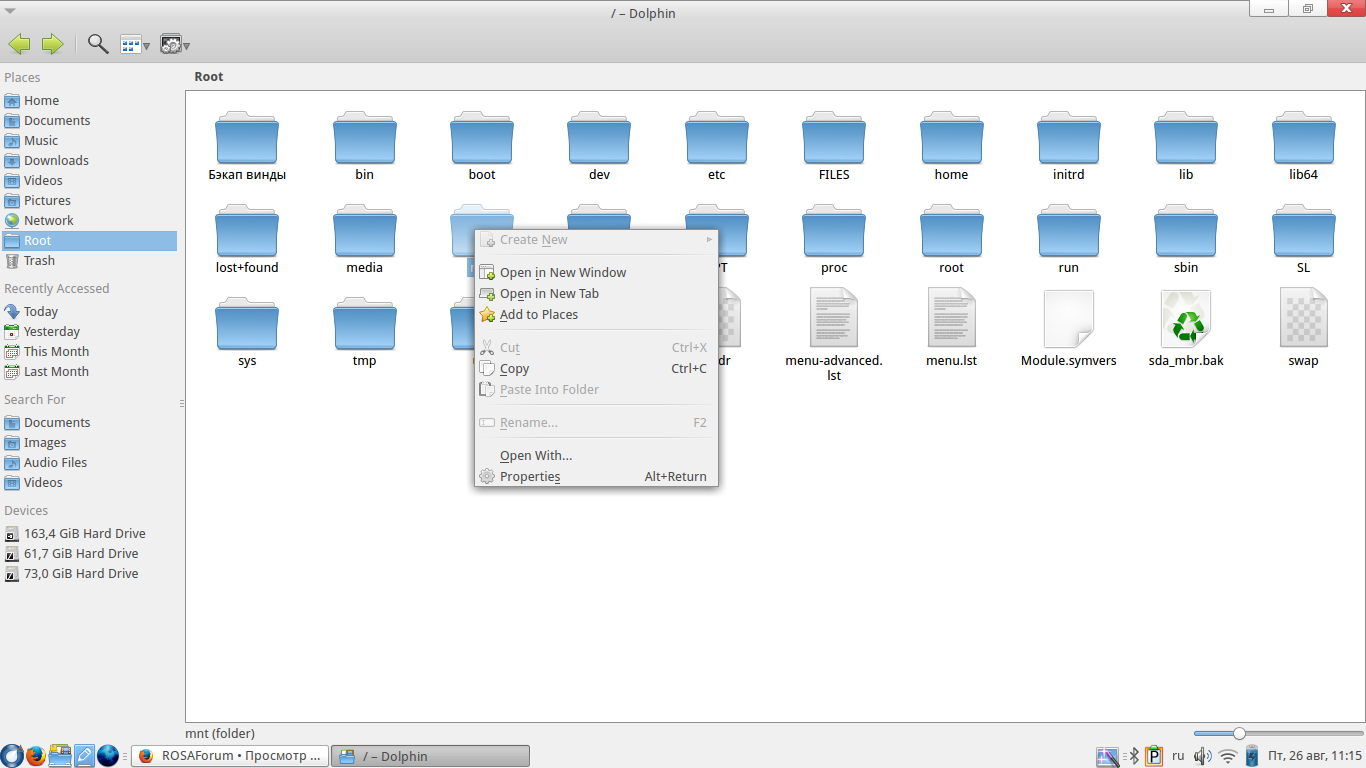
Task: Select the Last Month recent filter
Action: click(x=56, y=372)
